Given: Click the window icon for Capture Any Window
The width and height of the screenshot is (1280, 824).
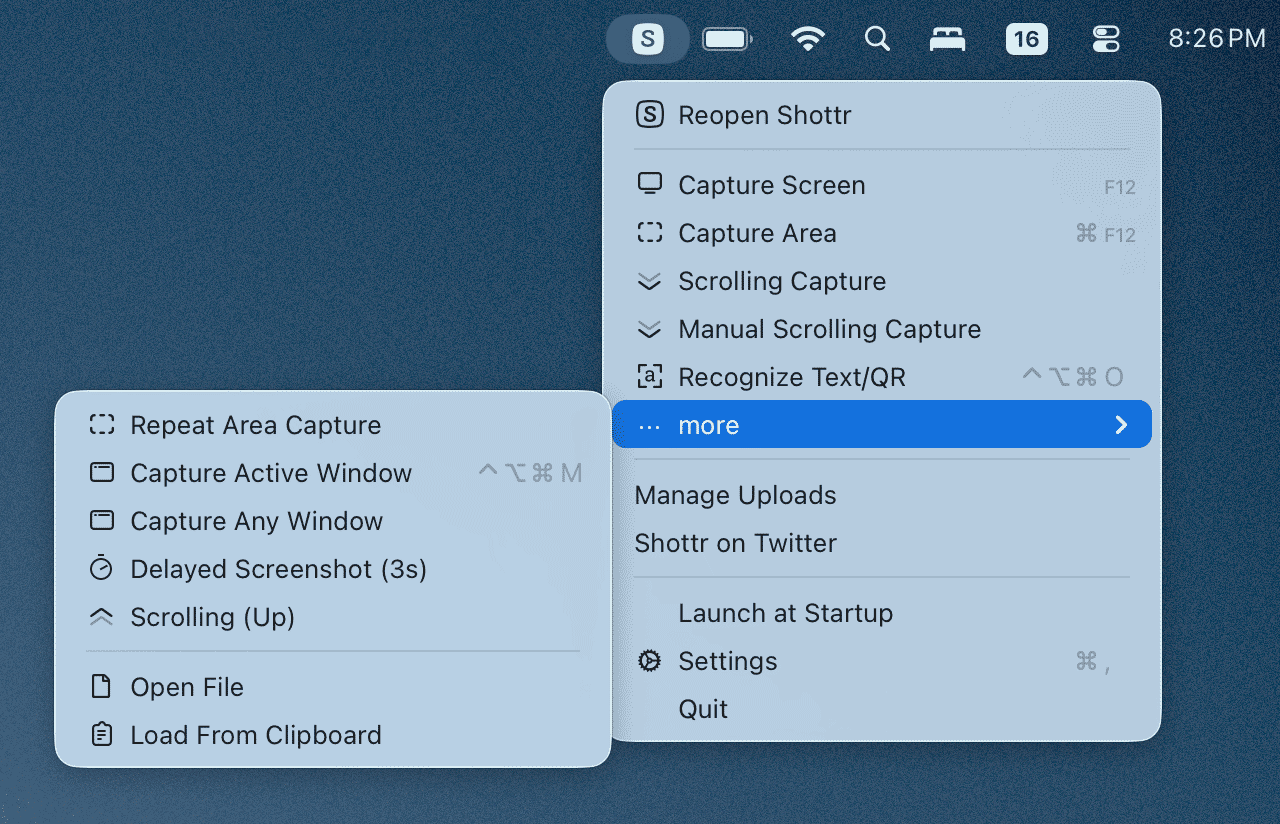Looking at the screenshot, I should 102,521.
